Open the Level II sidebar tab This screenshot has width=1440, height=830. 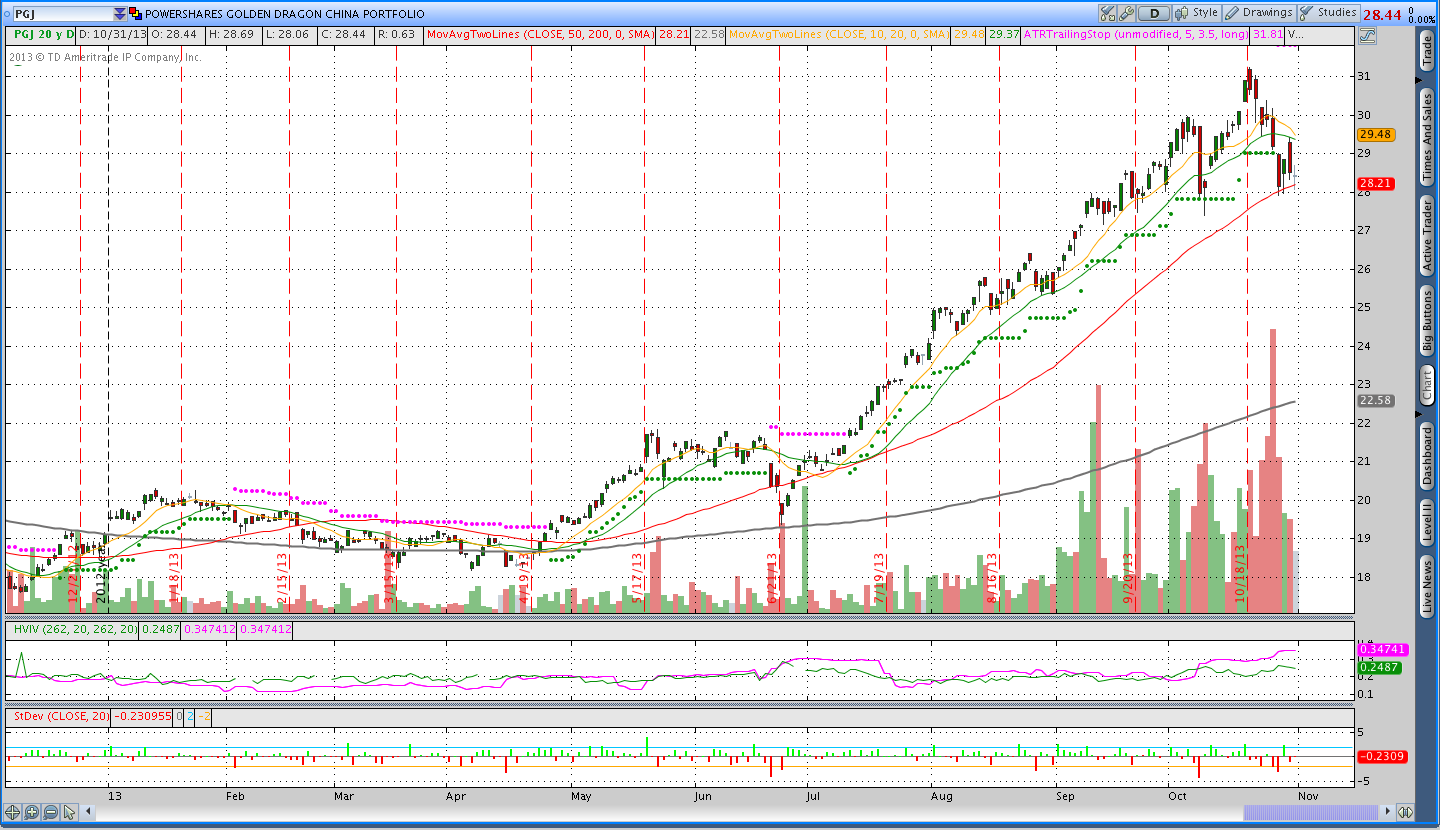coord(1427,524)
